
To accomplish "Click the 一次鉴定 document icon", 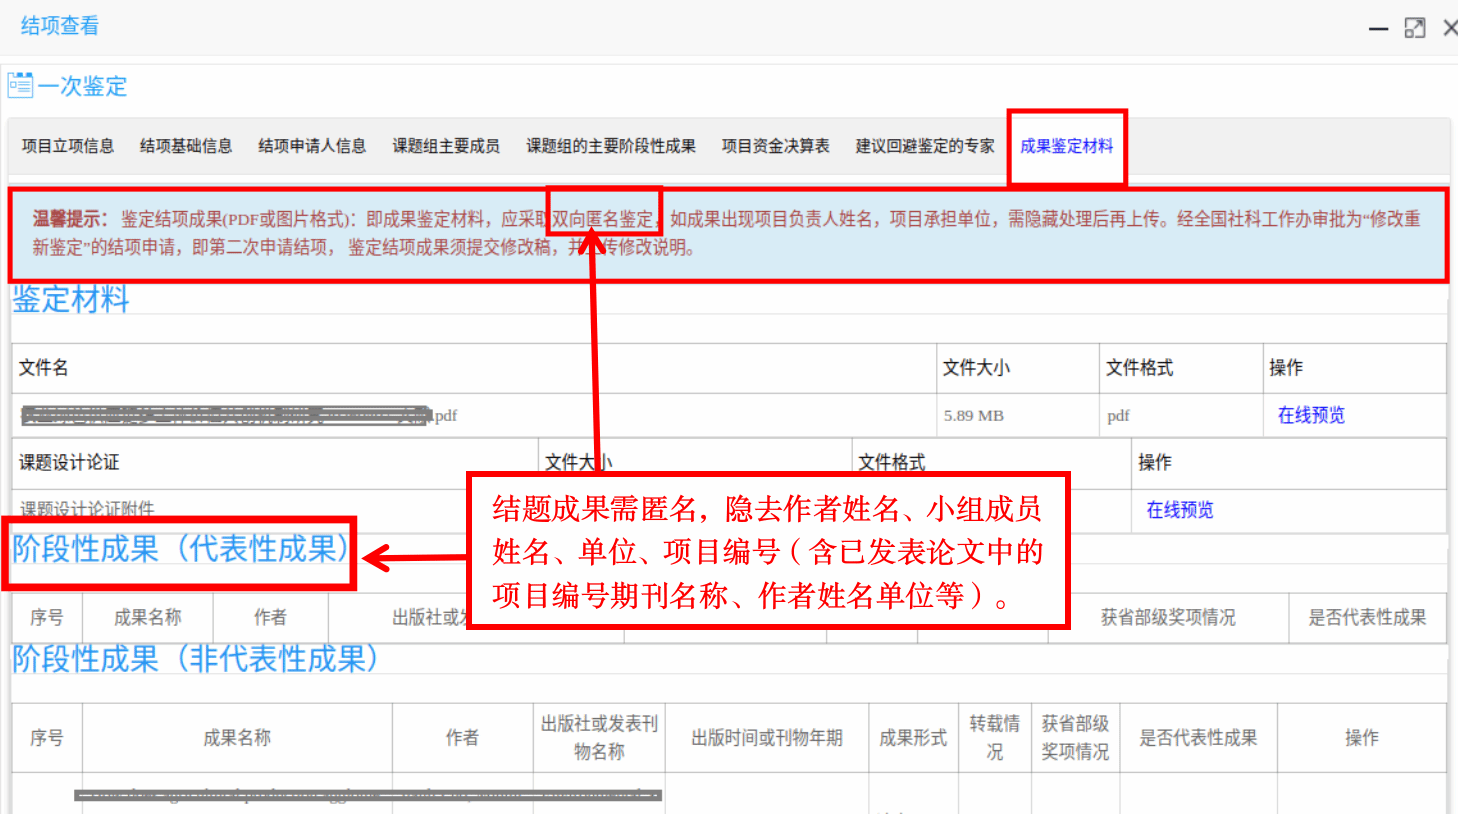I will [x=20, y=85].
